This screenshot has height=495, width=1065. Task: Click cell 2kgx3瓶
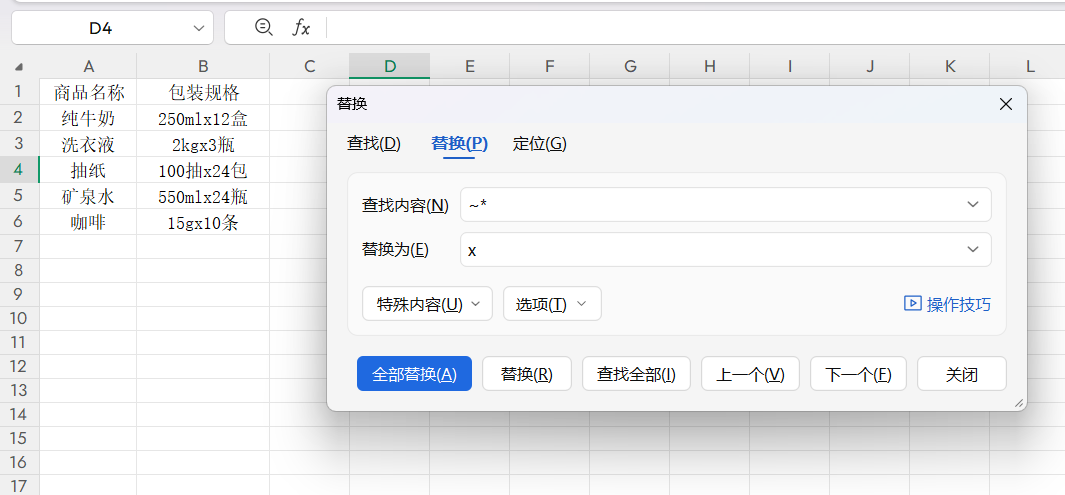[x=203, y=144]
